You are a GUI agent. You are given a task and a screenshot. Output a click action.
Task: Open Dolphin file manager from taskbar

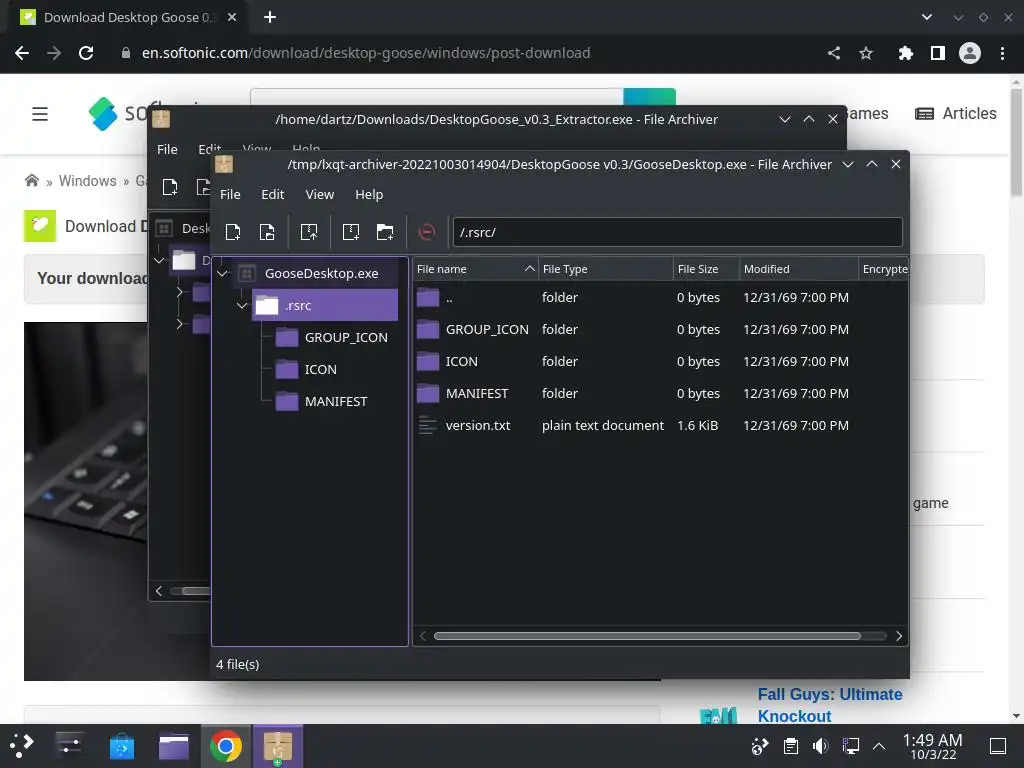tap(174, 746)
